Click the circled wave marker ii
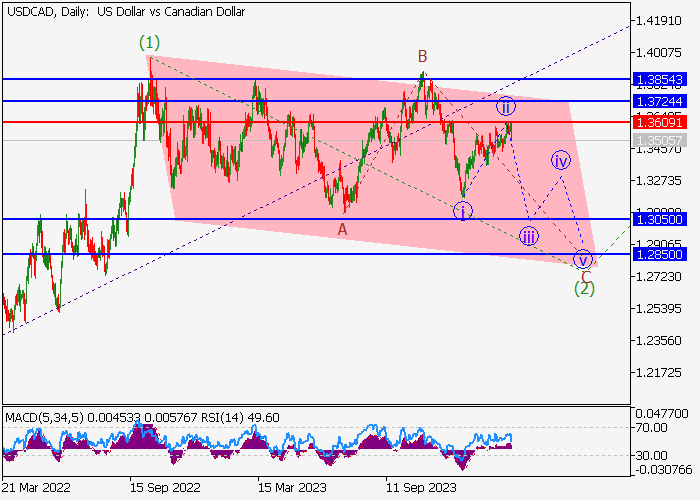The image size is (700, 500). click(505, 107)
